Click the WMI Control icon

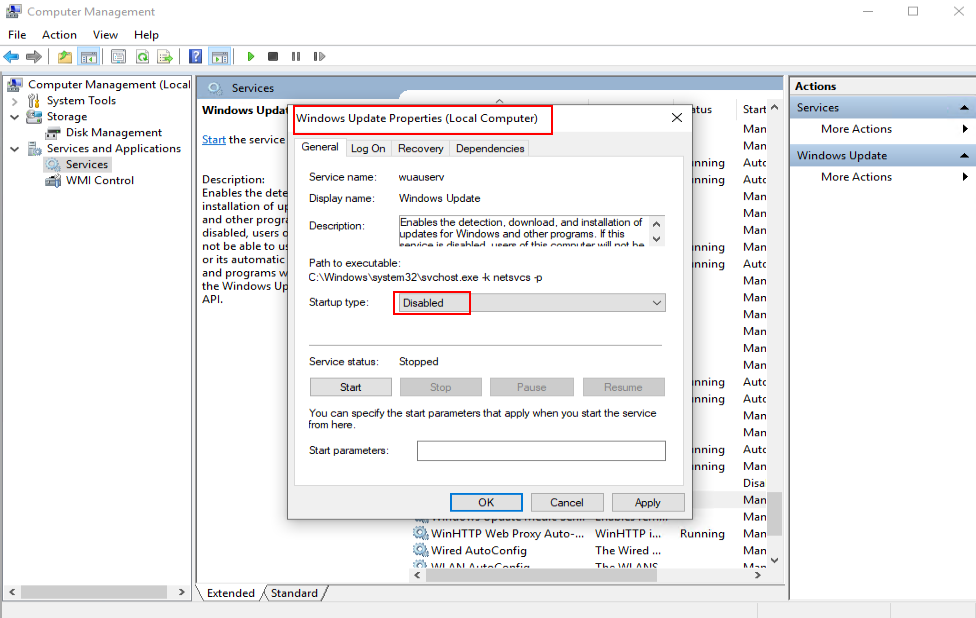click(53, 180)
